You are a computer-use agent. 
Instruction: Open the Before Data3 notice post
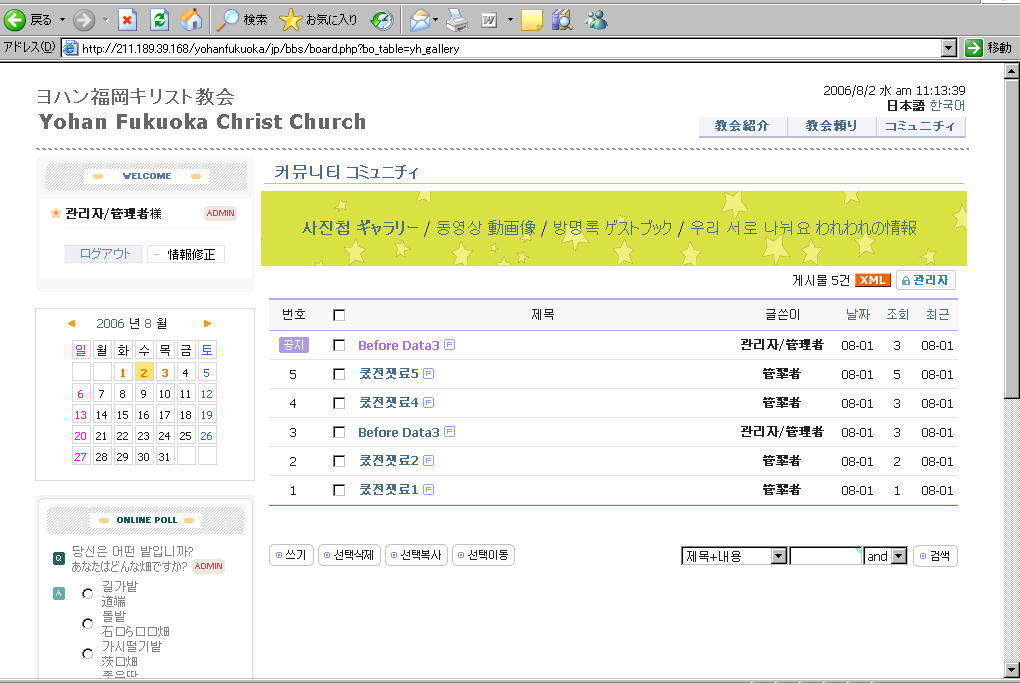coord(398,345)
